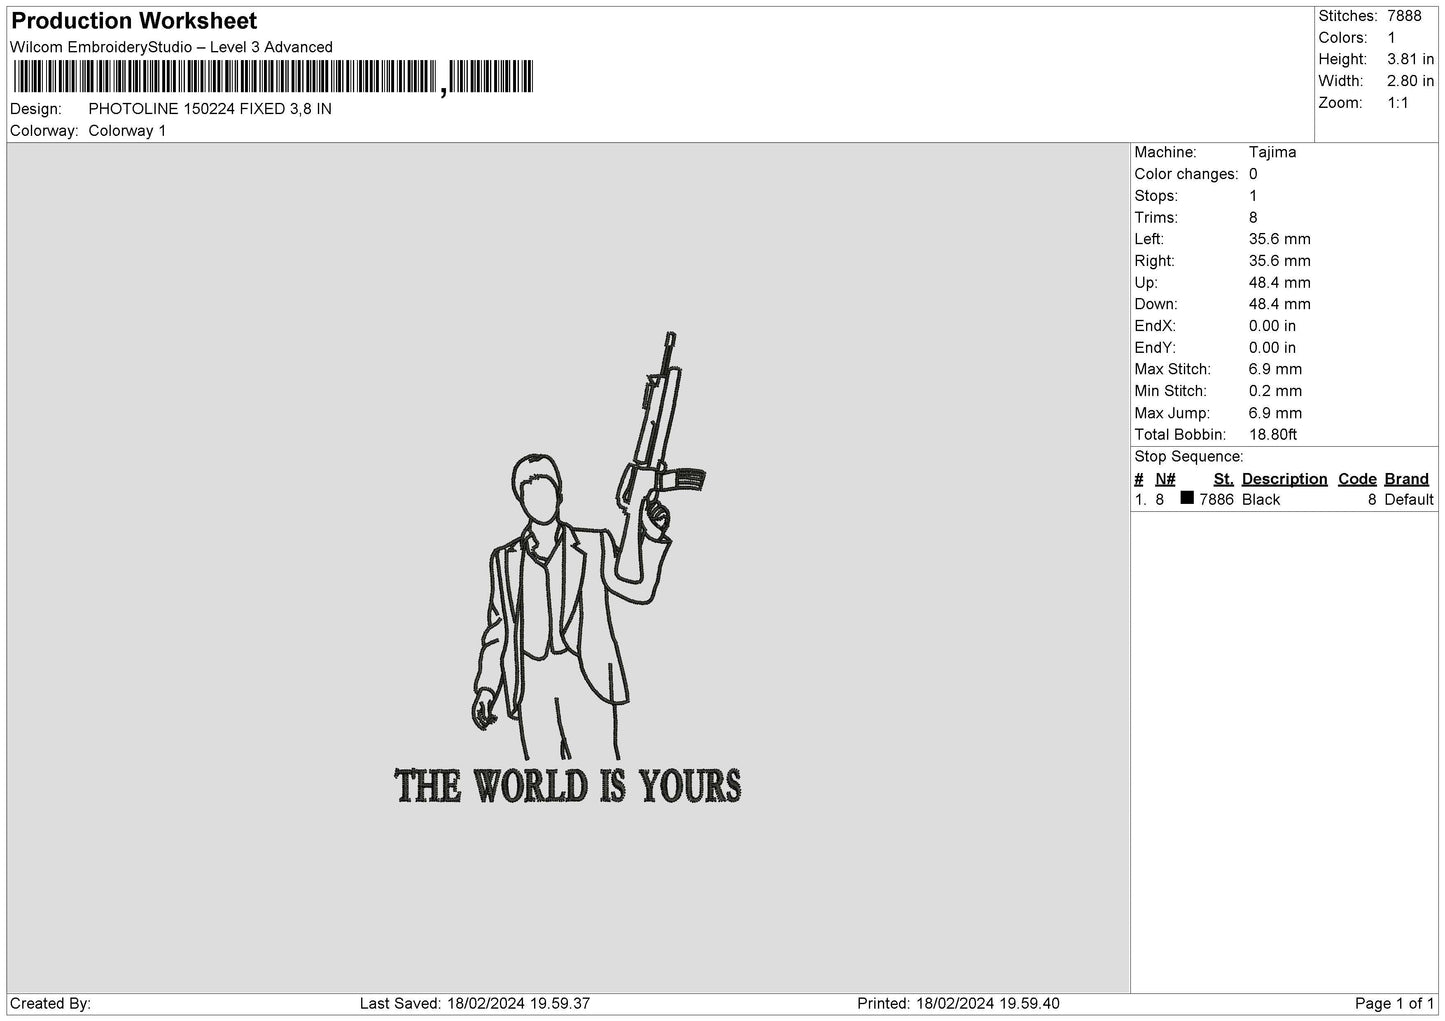Select the Up value 48.4 mm
This screenshot has width=1445, height=1021.
point(1280,283)
